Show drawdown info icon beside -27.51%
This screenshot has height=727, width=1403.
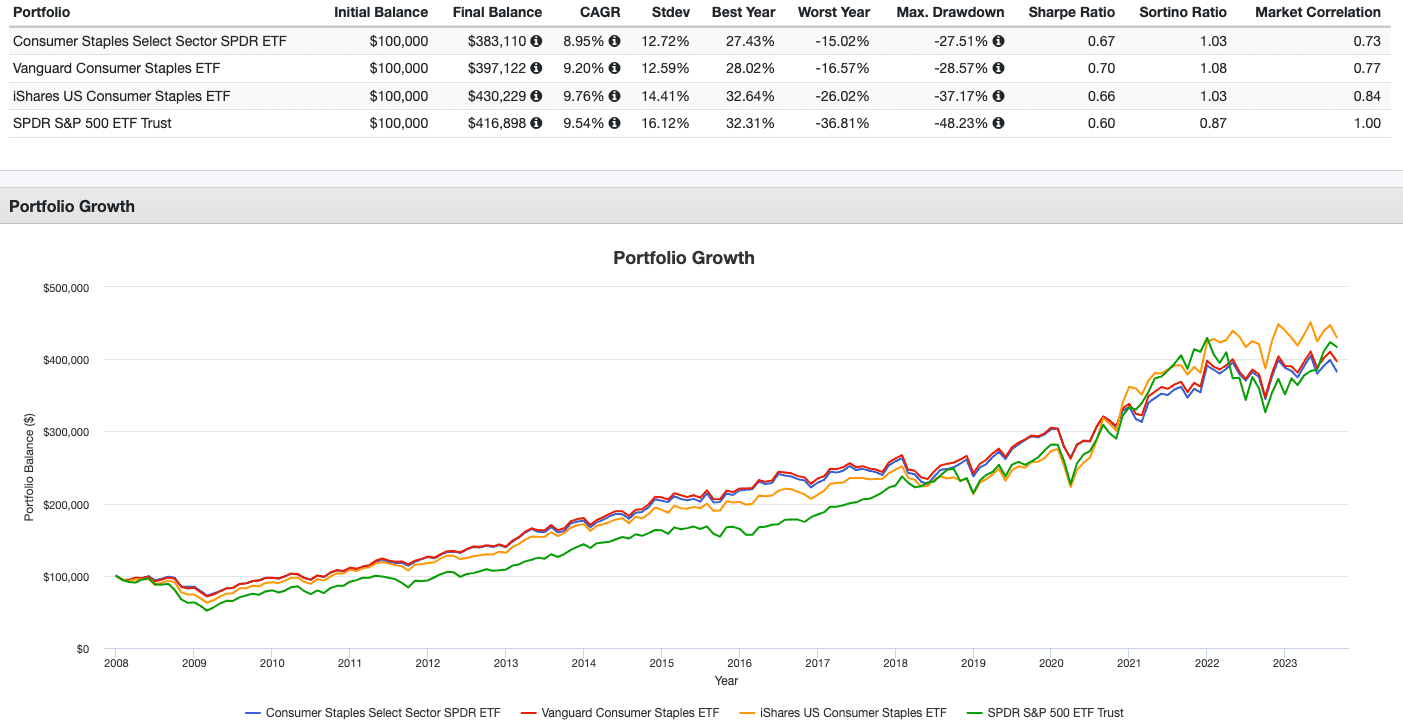(x=999, y=41)
